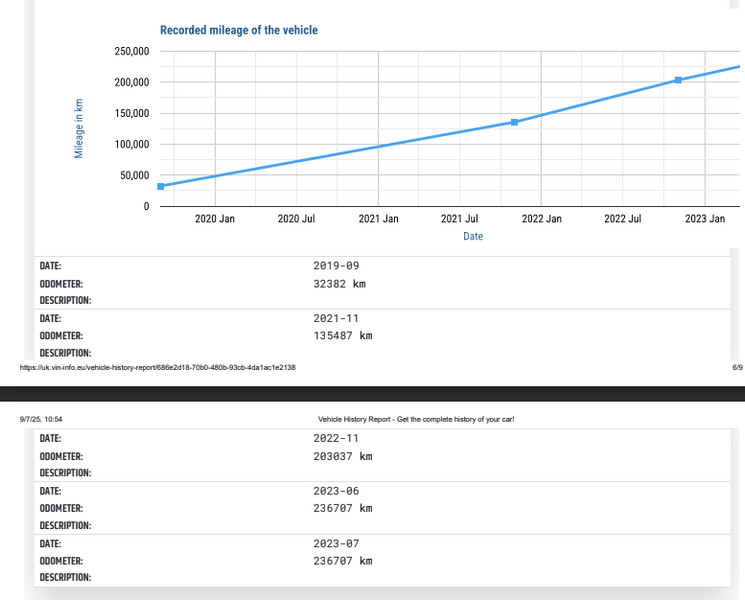Click the '2021 Jul' axis label
This screenshot has width=745, height=600.
(x=459, y=219)
